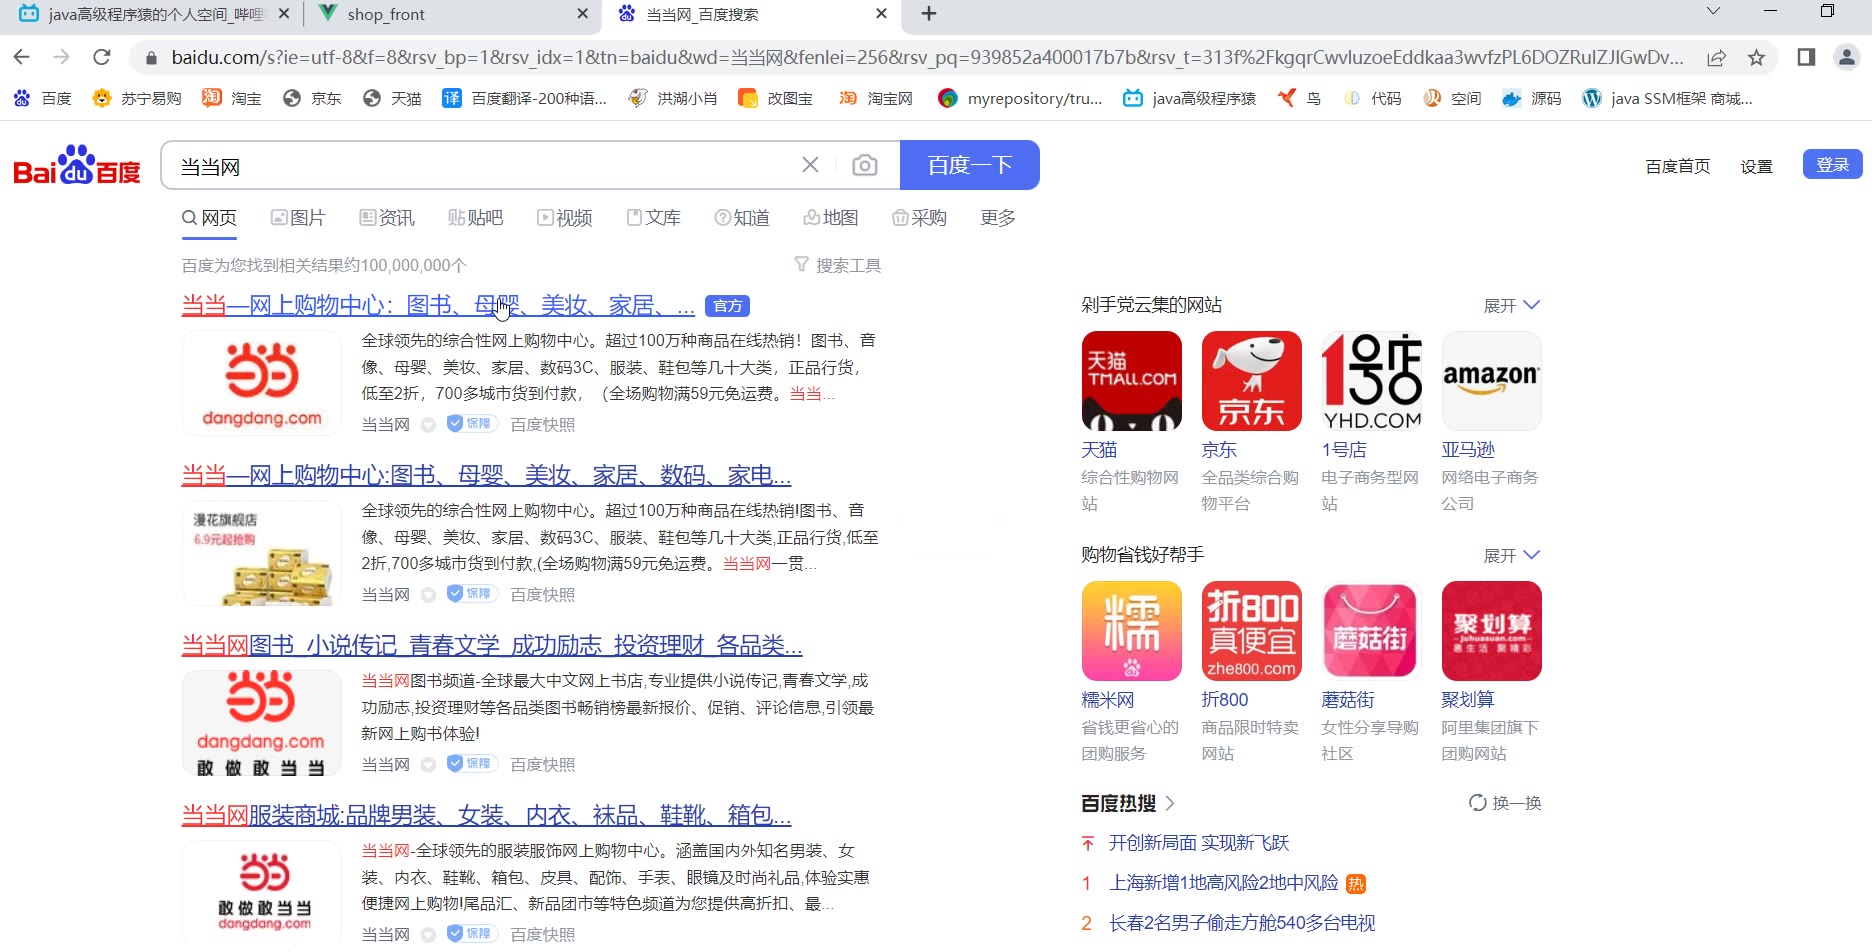Viewport: 1872px width, 952px height.
Task: Switch to 地图 search tab
Action: tap(830, 218)
